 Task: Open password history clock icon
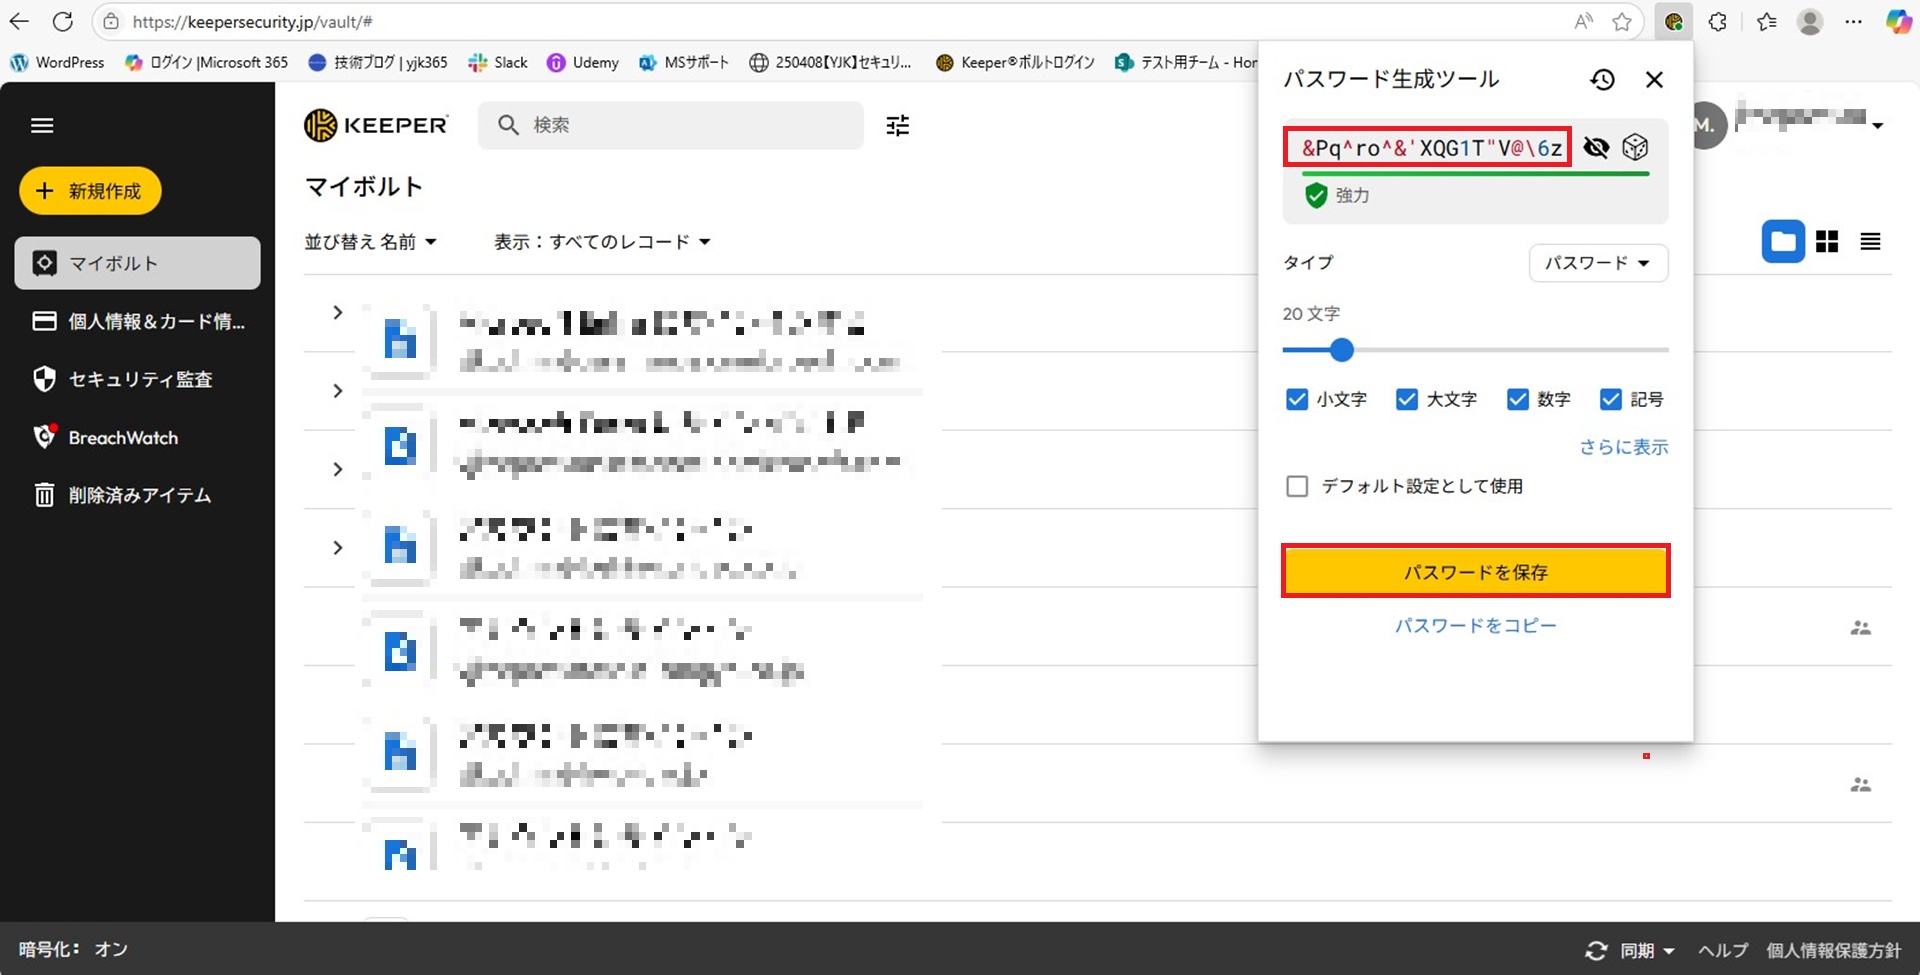(1602, 80)
